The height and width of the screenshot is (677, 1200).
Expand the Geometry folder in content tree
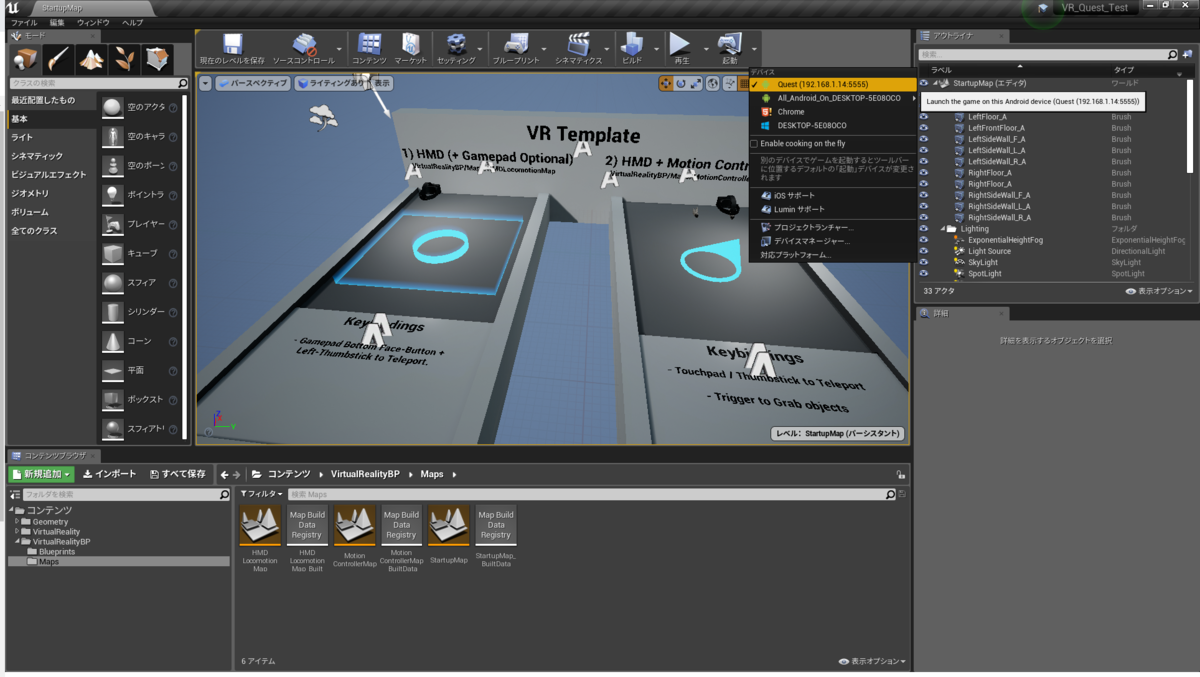(17, 522)
